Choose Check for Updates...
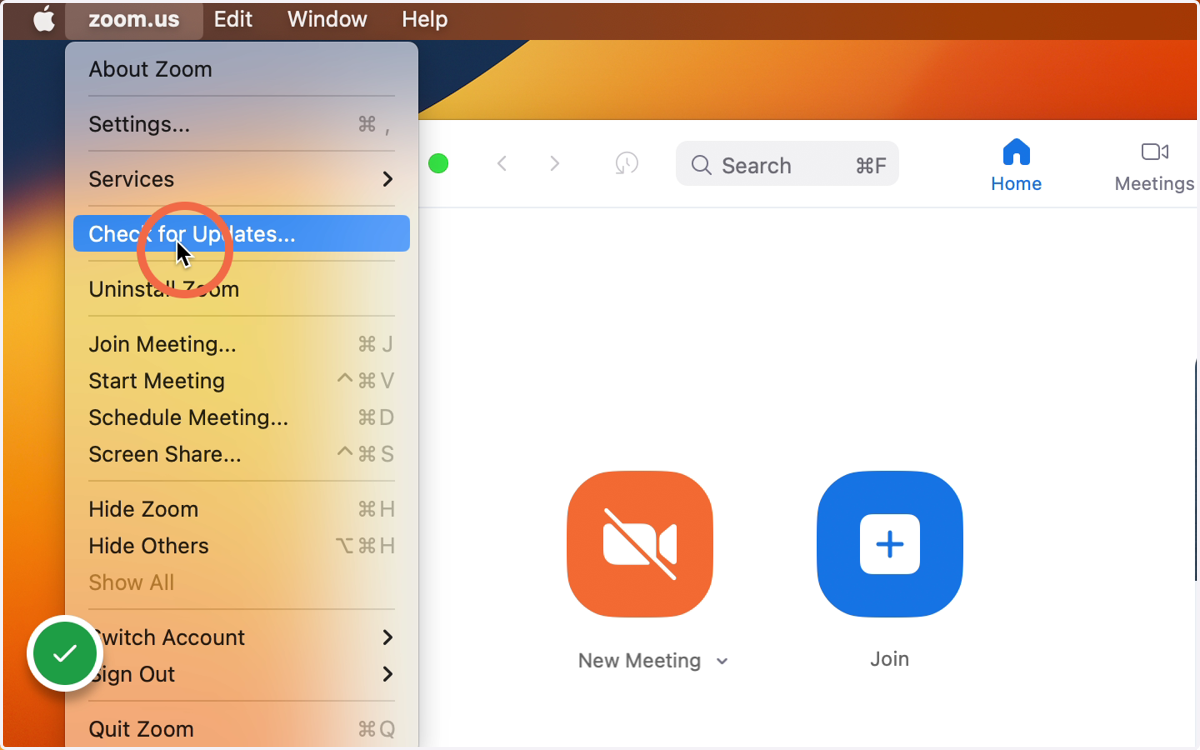 tap(241, 234)
